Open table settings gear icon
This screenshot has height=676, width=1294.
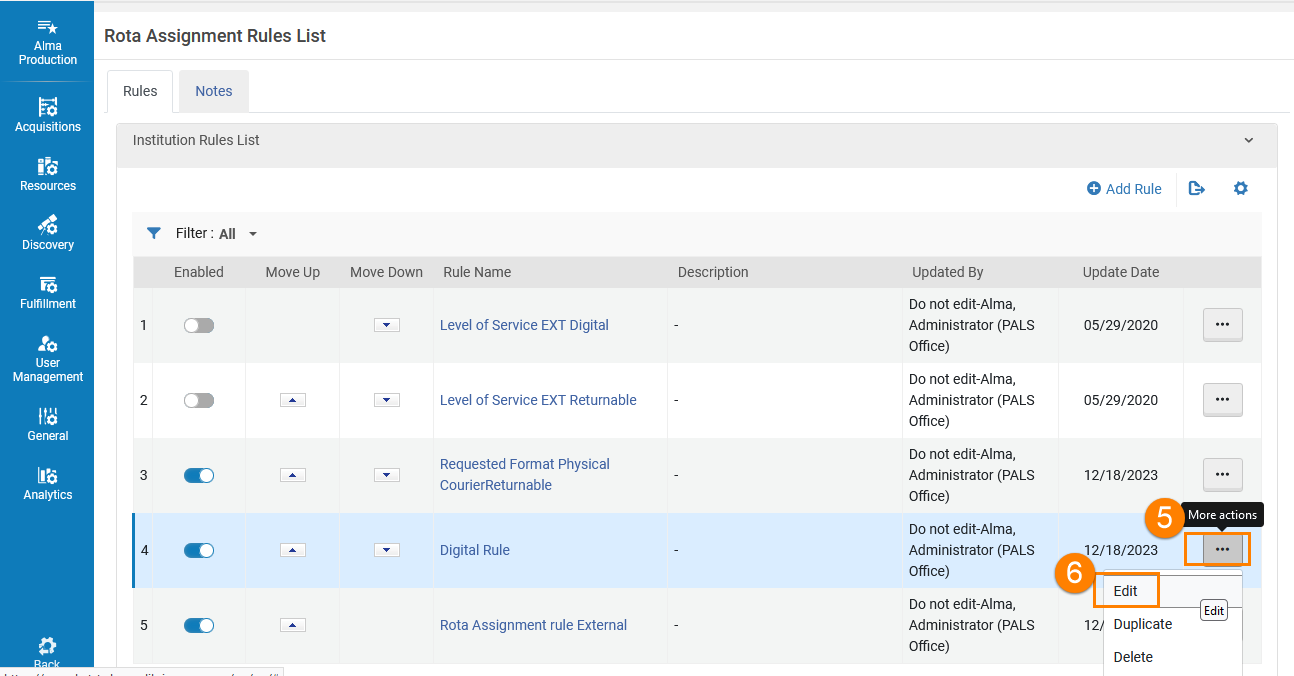[1241, 188]
